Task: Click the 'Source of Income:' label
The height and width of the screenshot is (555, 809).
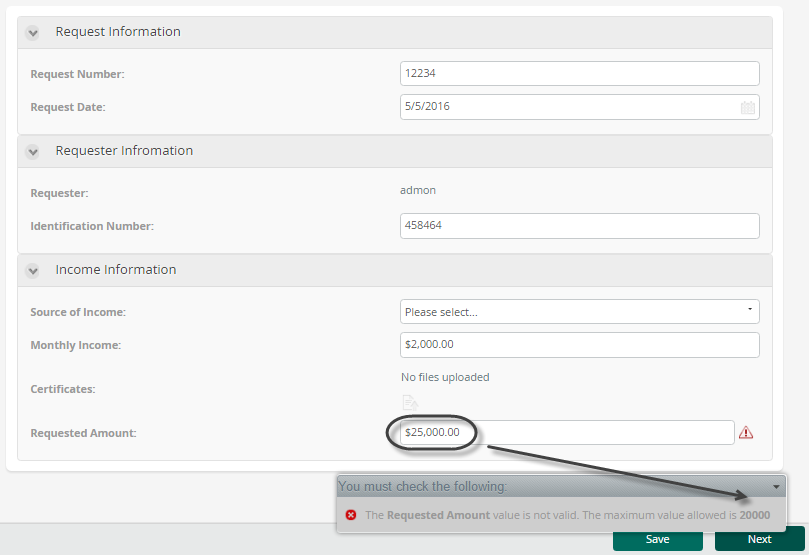Action: point(78,312)
